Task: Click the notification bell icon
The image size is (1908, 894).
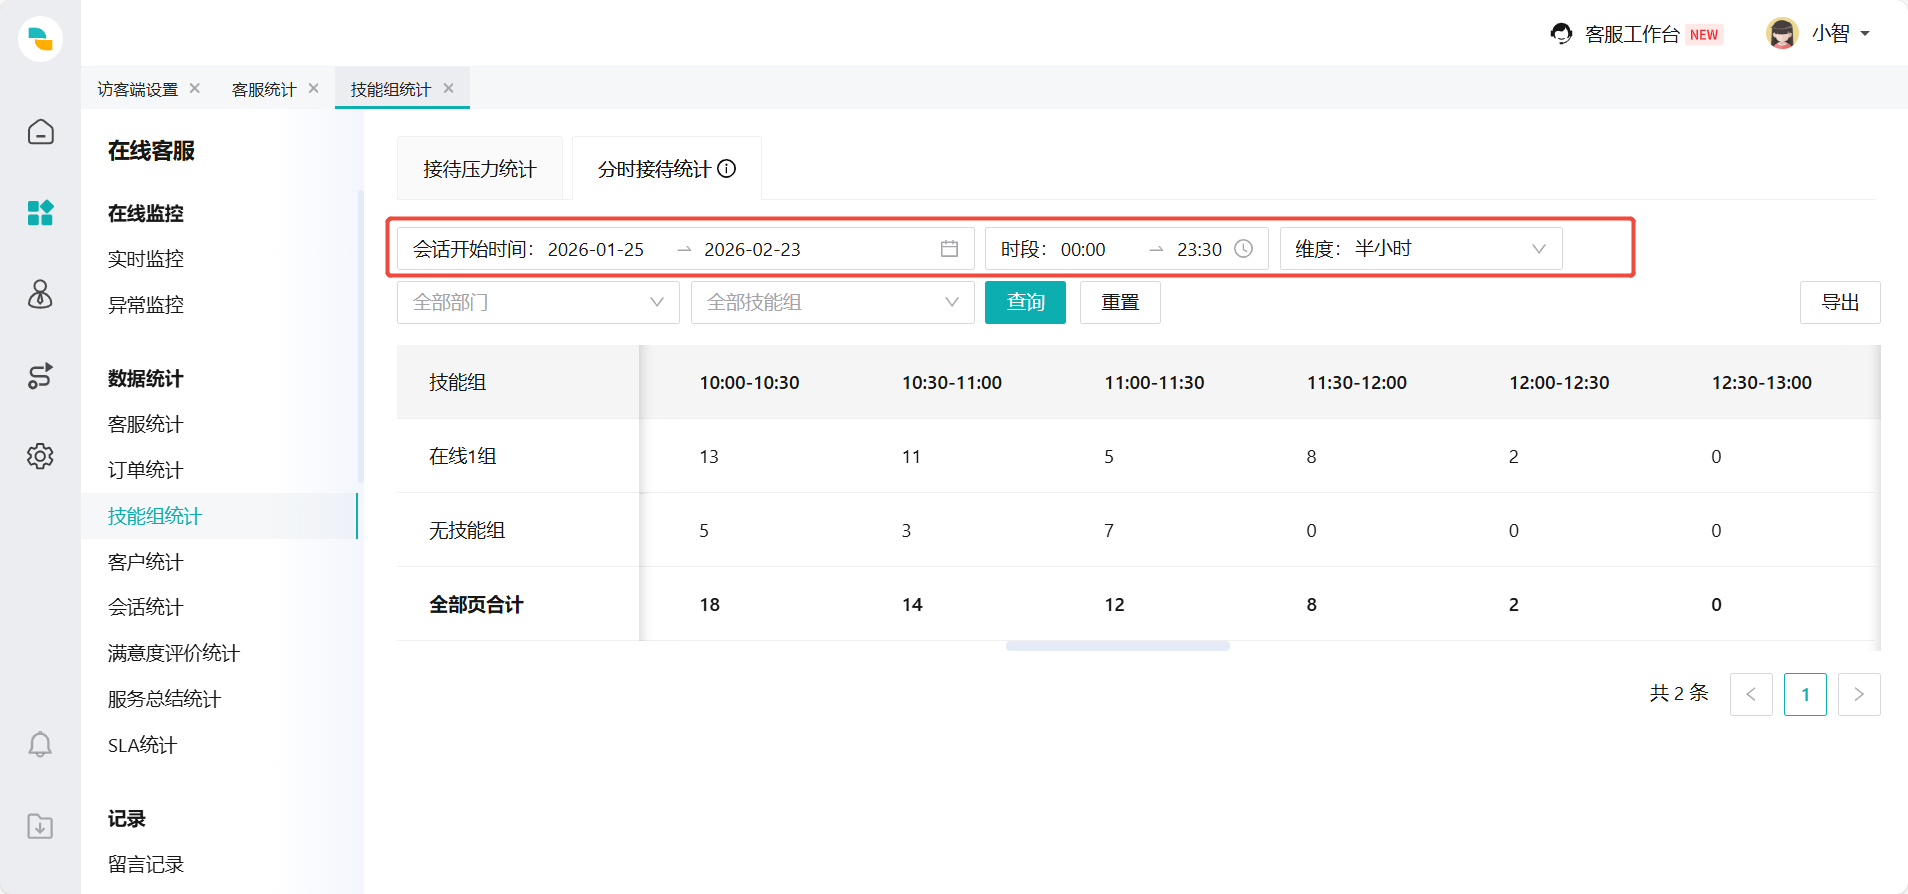Action: [x=40, y=745]
